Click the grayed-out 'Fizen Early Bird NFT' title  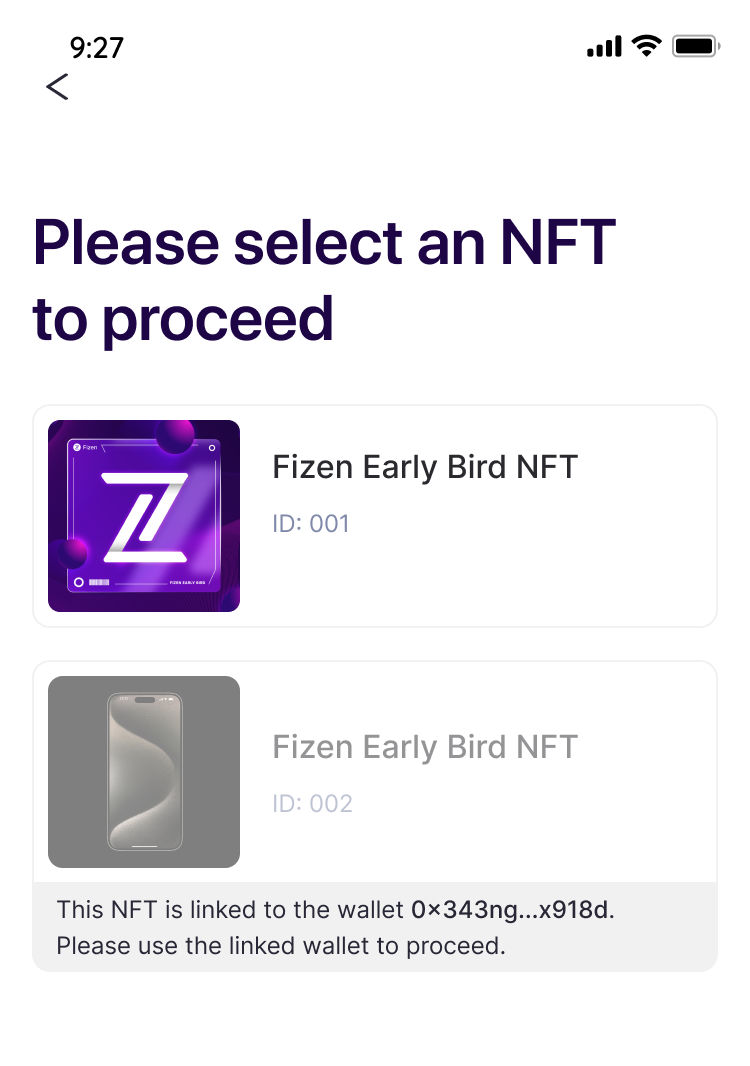(425, 747)
